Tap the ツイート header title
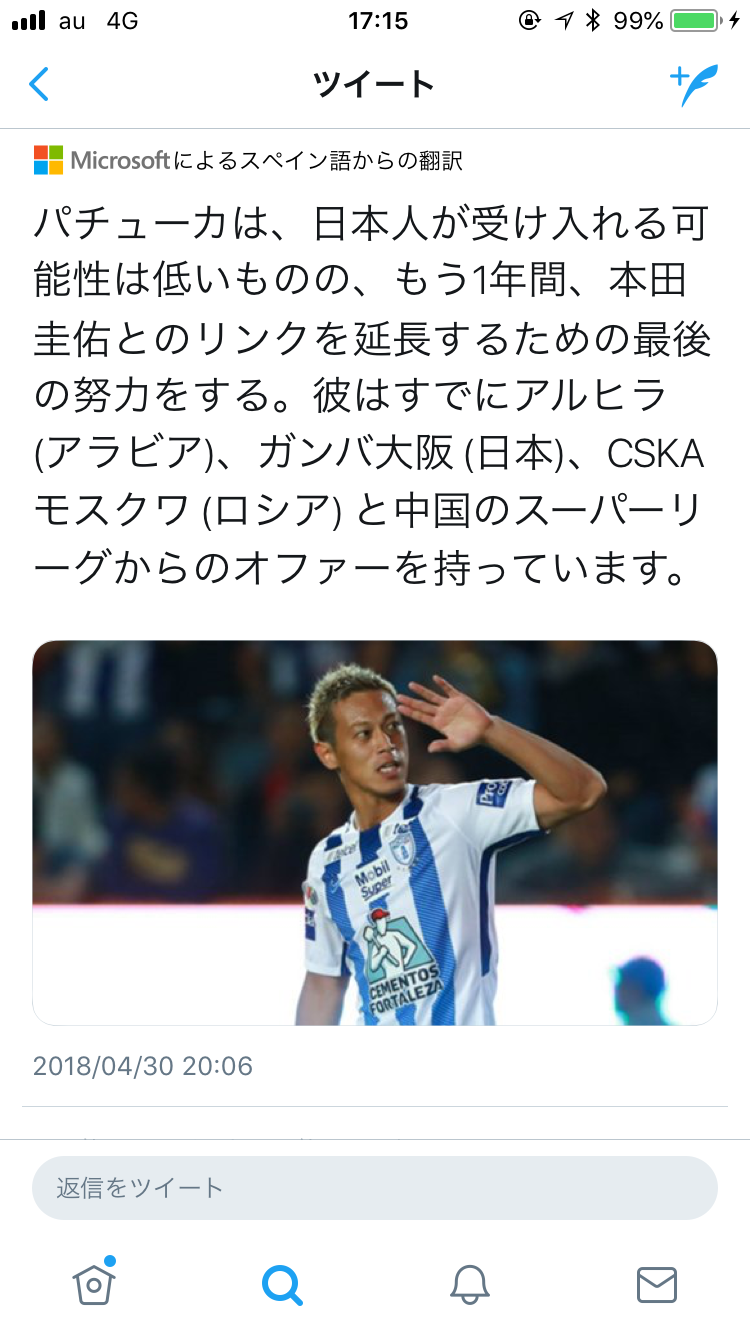The height and width of the screenshot is (1334, 750). (x=374, y=85)
